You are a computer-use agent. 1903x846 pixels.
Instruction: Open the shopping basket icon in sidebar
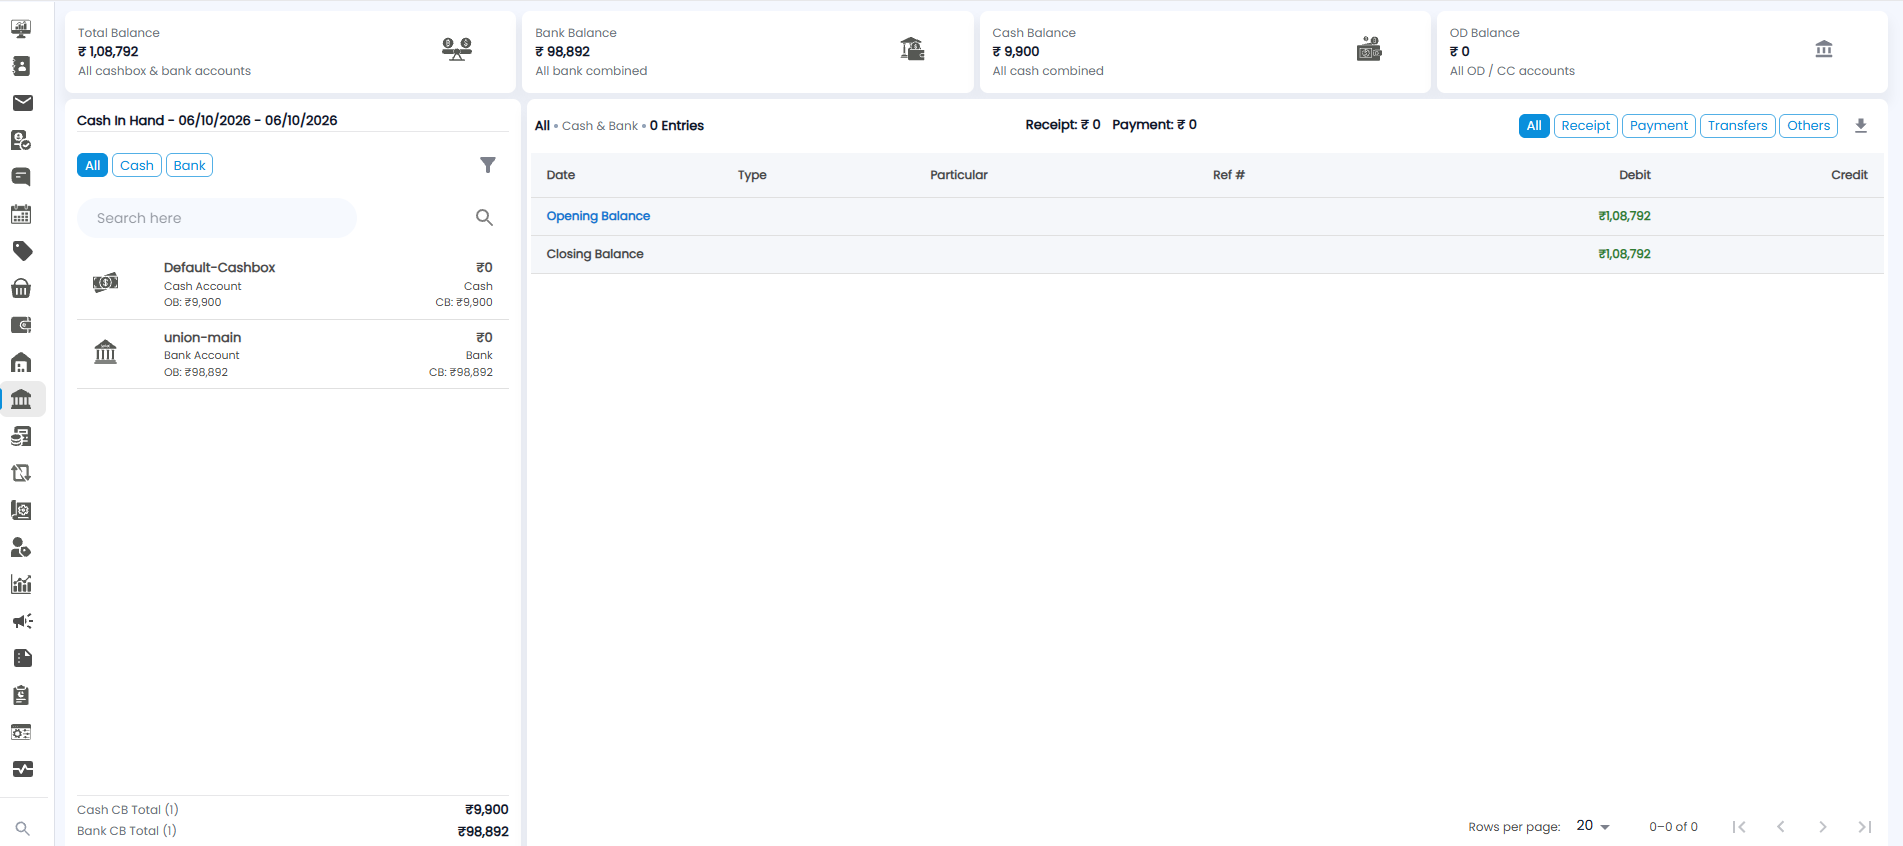click(x=21, y=288)
